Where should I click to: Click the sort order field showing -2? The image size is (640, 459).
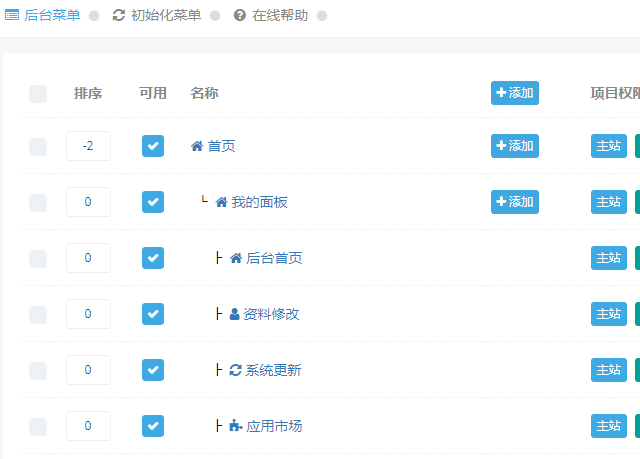(x=89, y=146)
